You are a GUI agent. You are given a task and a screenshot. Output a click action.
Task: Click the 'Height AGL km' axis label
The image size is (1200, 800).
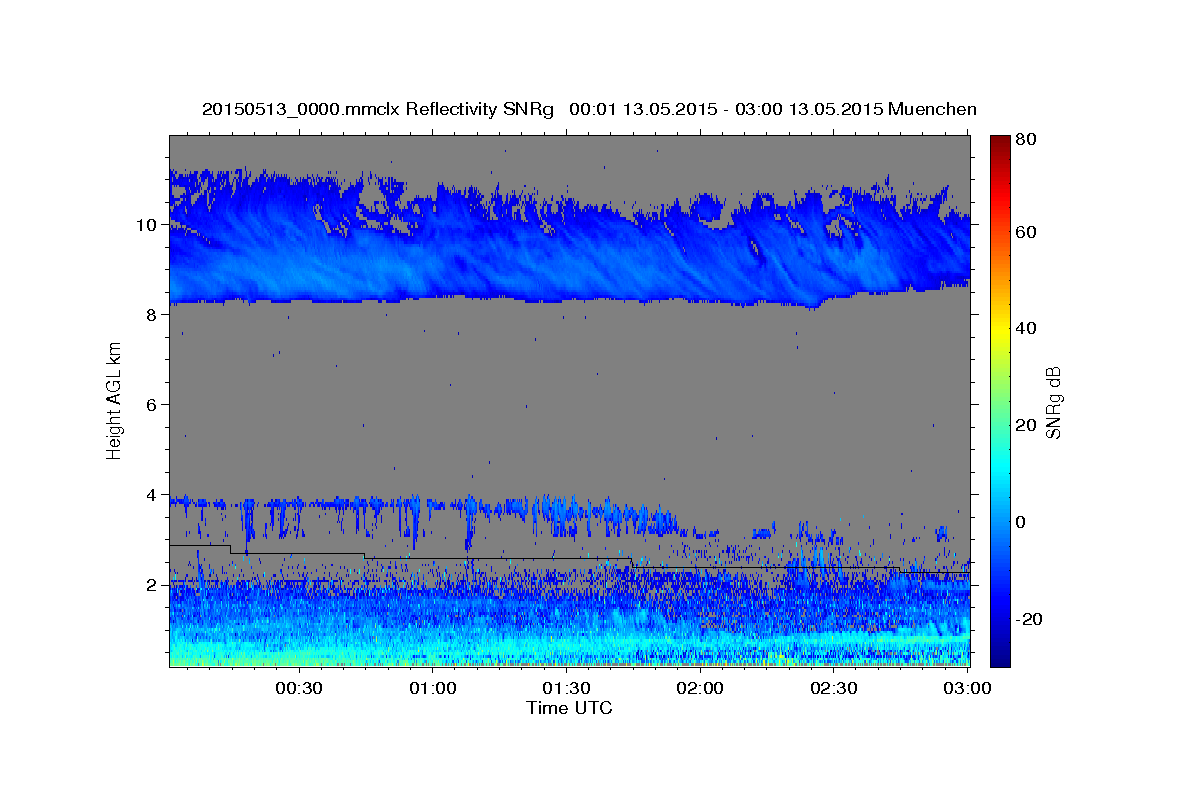[x=115, y=400]
